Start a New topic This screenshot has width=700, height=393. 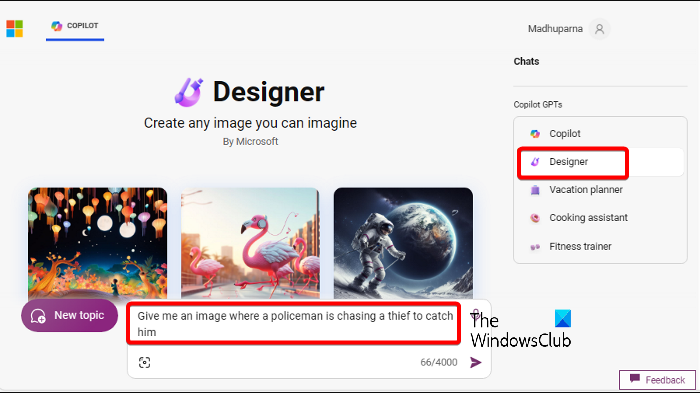pyautogui.click(x=70, y=315)
